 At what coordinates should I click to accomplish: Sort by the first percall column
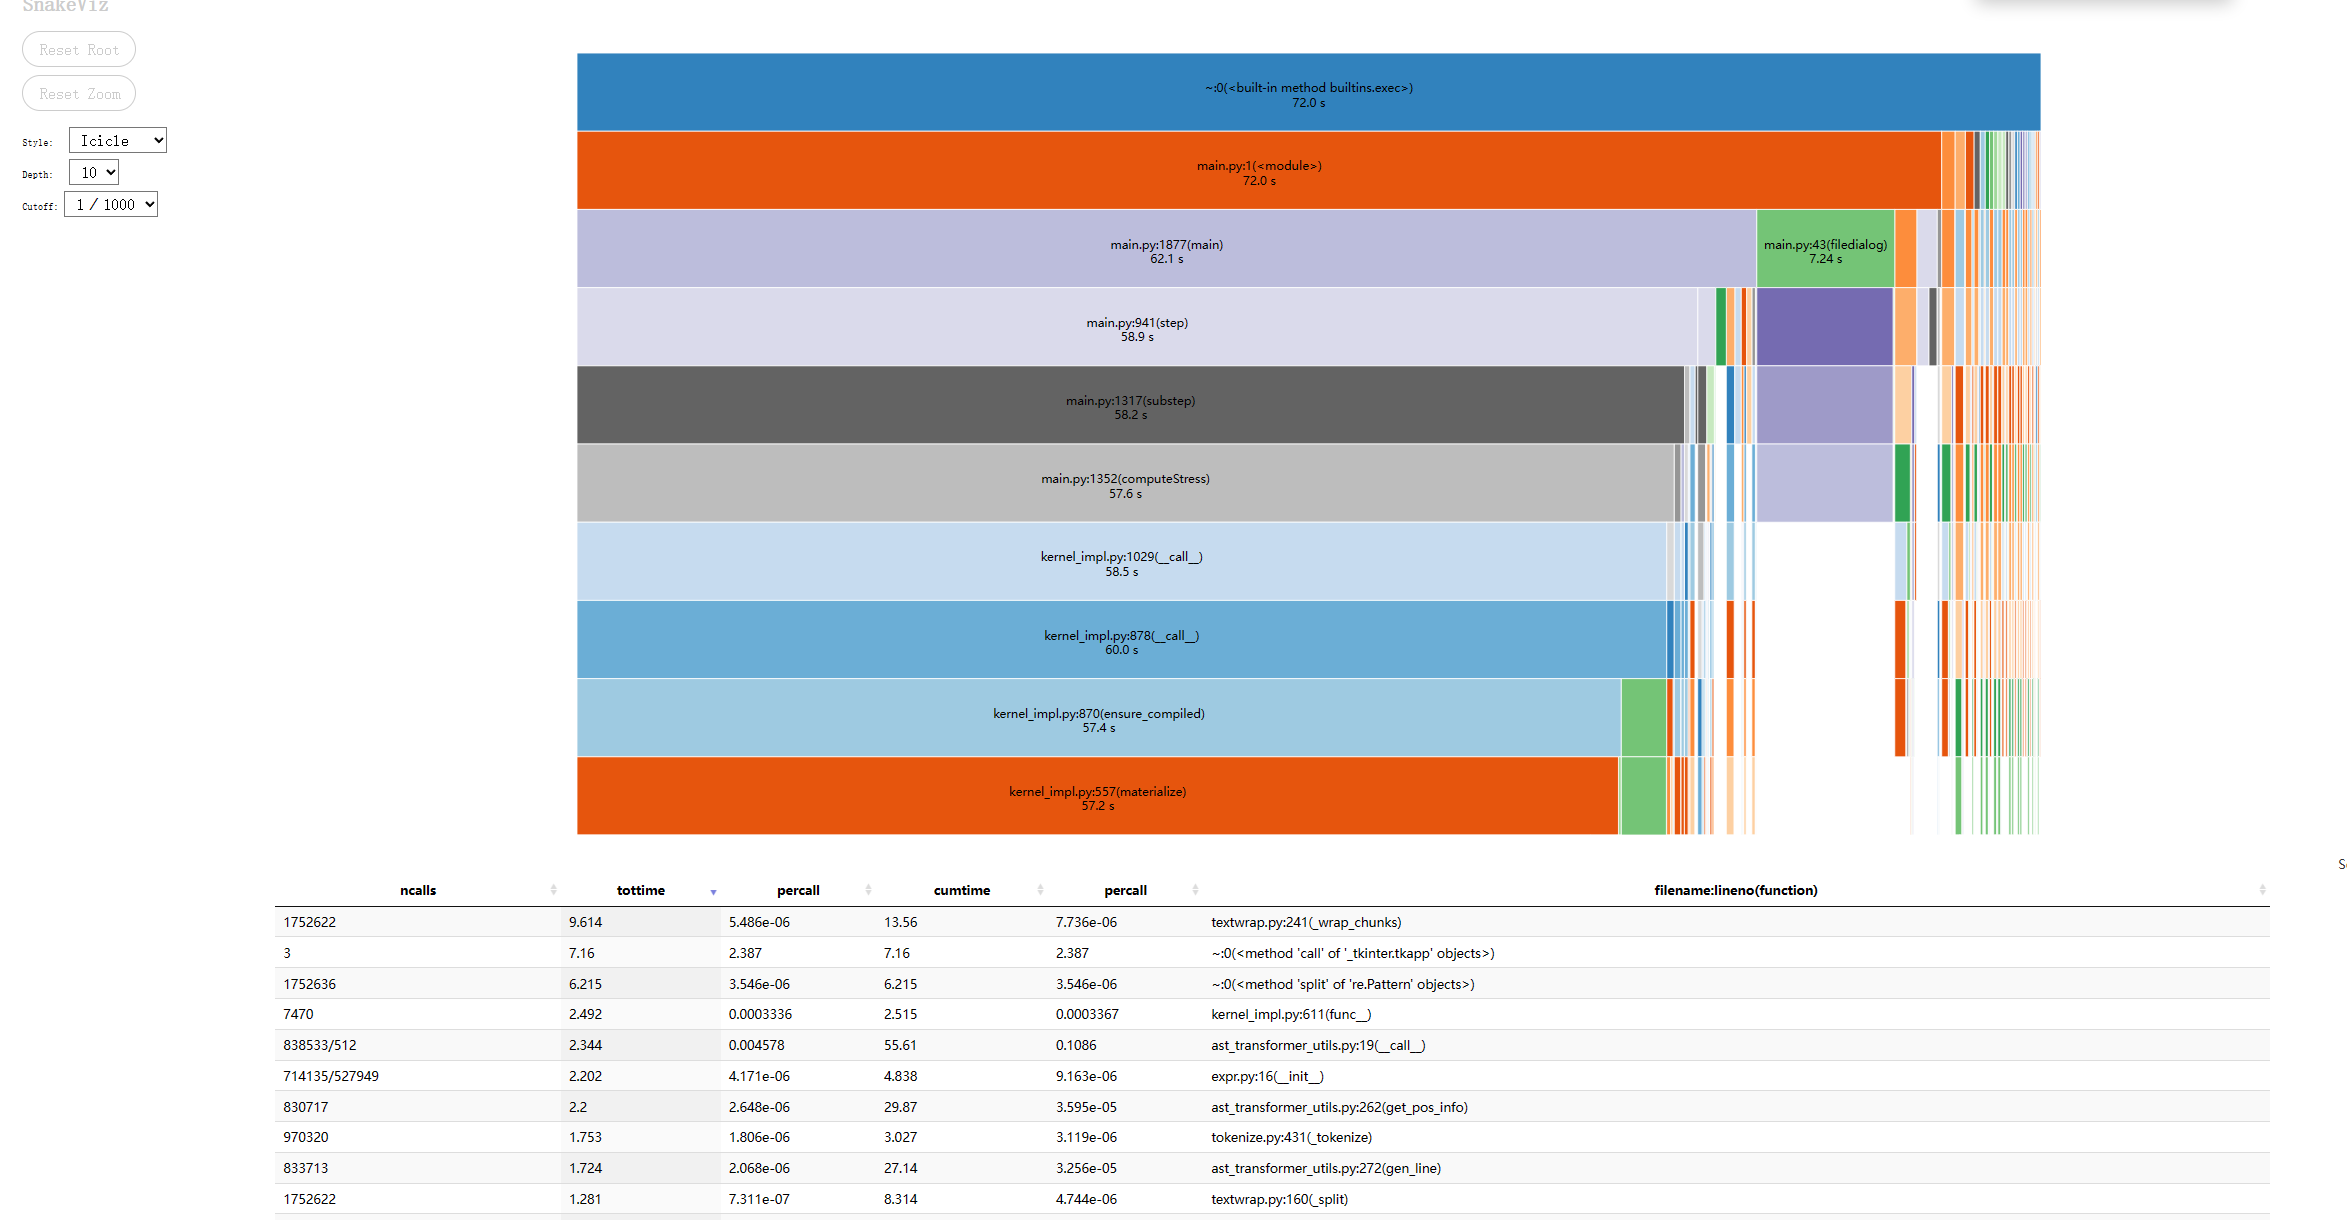(798, 890)
